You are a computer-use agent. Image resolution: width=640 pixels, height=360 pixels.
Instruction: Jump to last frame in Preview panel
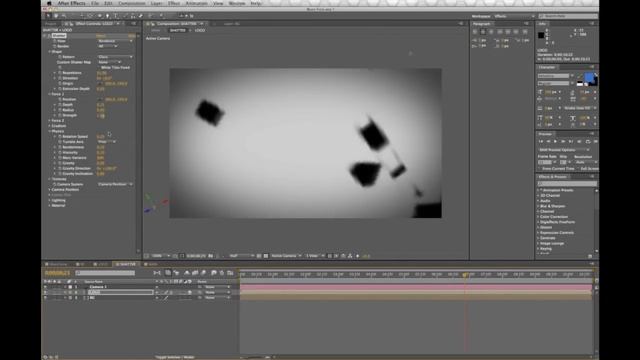tap(571, 141)
